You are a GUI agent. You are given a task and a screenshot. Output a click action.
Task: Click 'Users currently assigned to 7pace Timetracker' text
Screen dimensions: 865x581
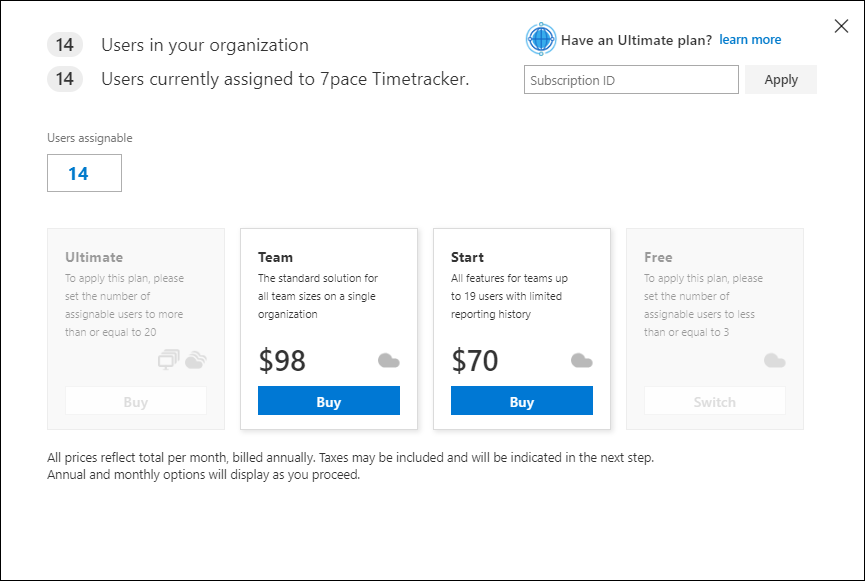pos(285,79)
